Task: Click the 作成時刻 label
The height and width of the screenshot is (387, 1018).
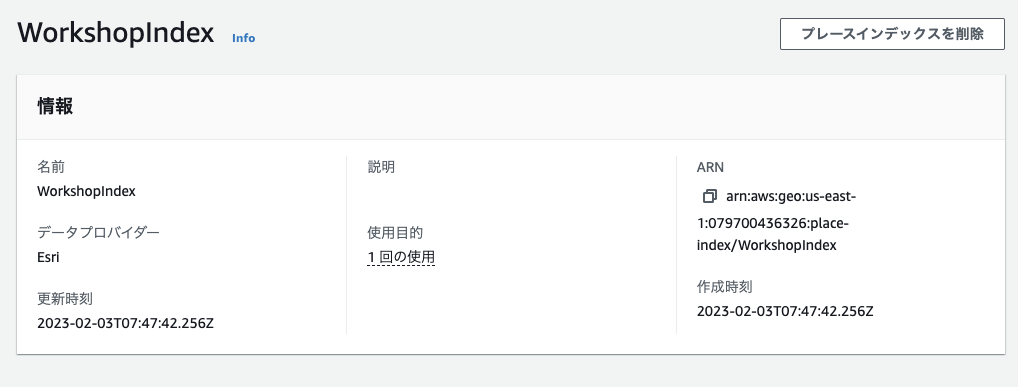Action: [725, 286]
